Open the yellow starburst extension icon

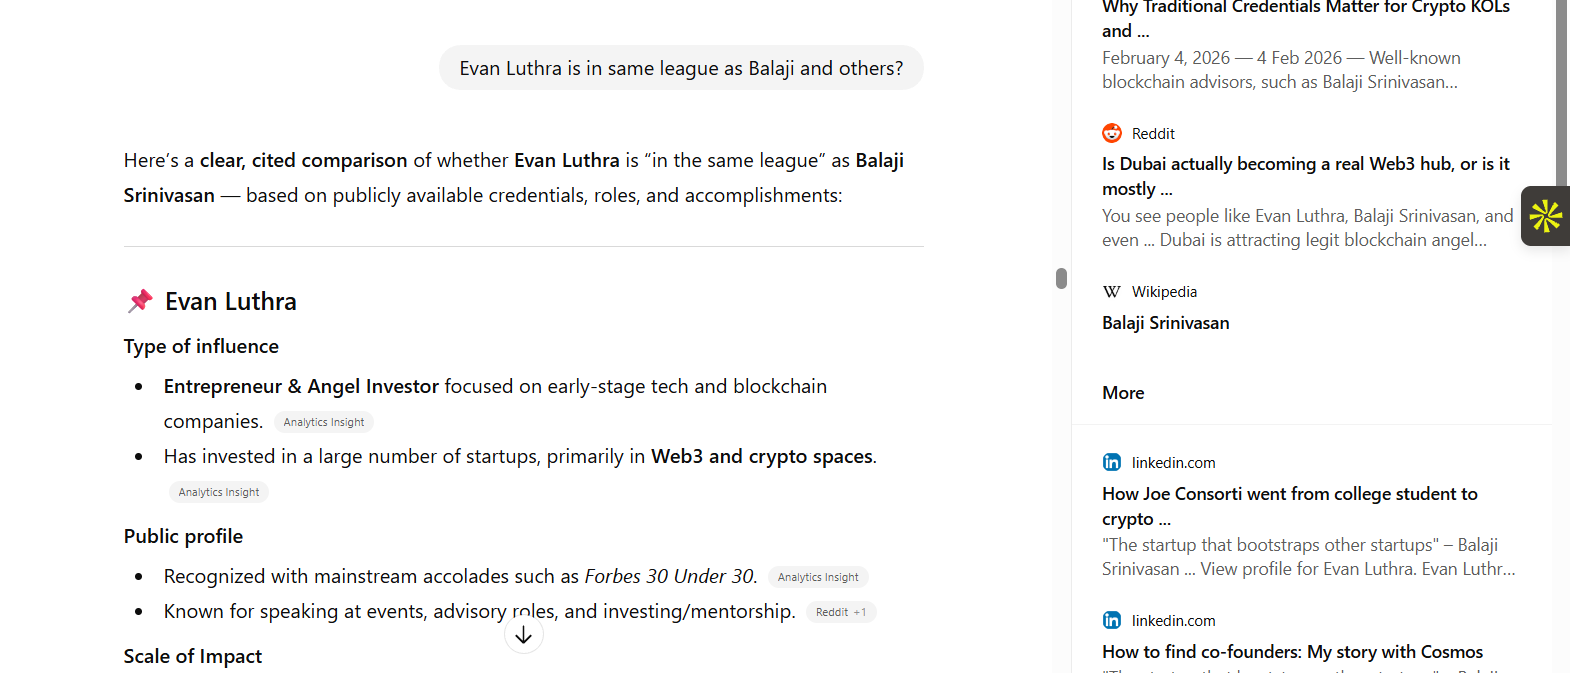point(1545,215)
